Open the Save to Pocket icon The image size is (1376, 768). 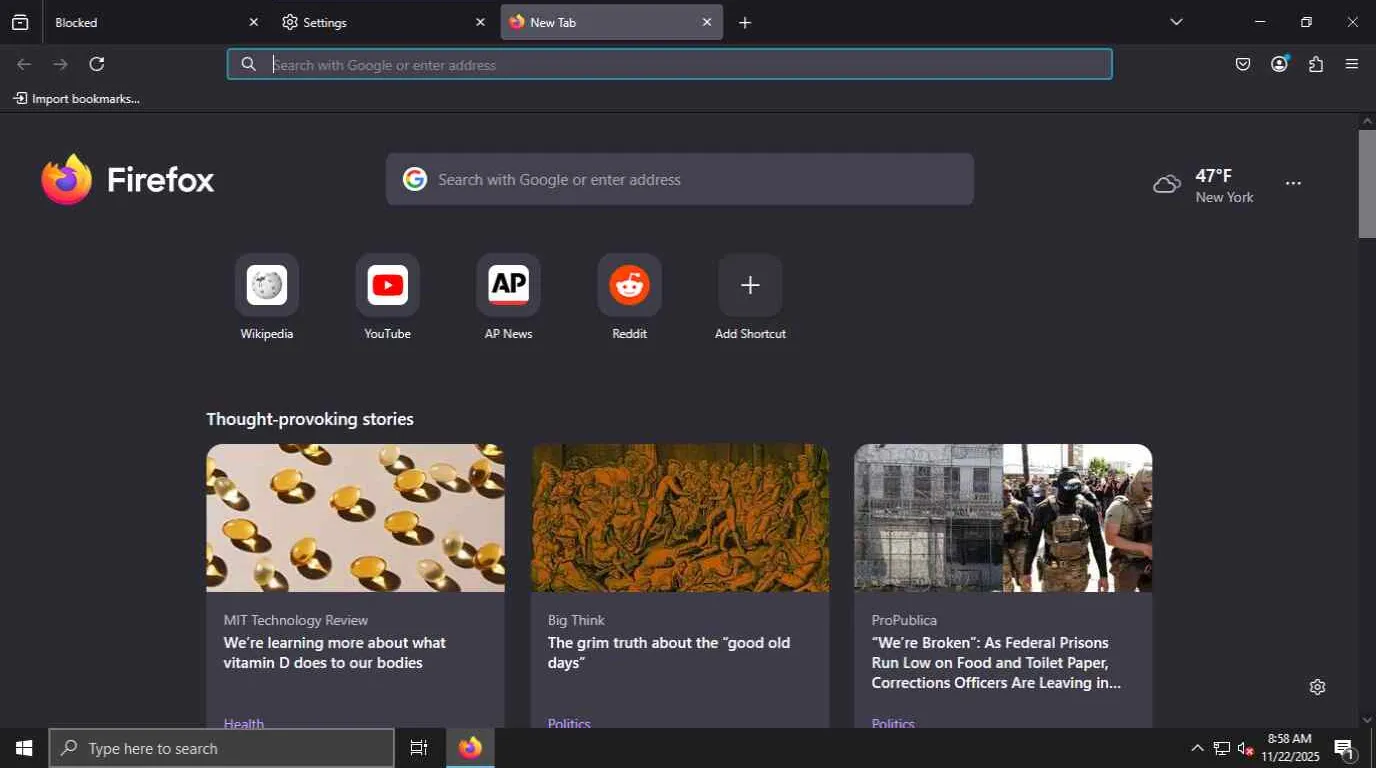pos(1243,64)
